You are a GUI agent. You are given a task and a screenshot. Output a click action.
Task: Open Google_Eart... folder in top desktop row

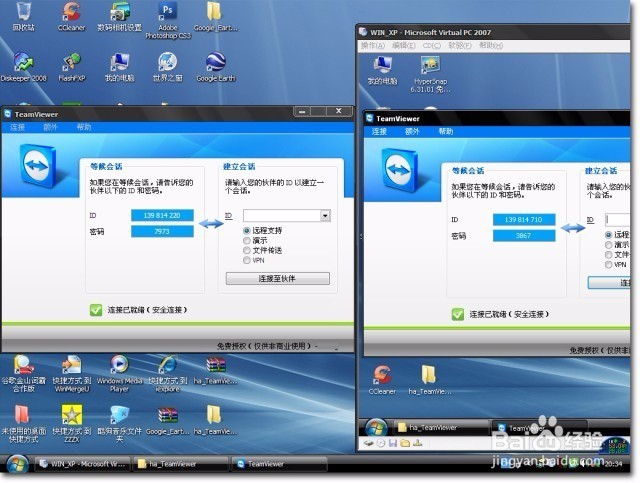click(x=216, y=16)
